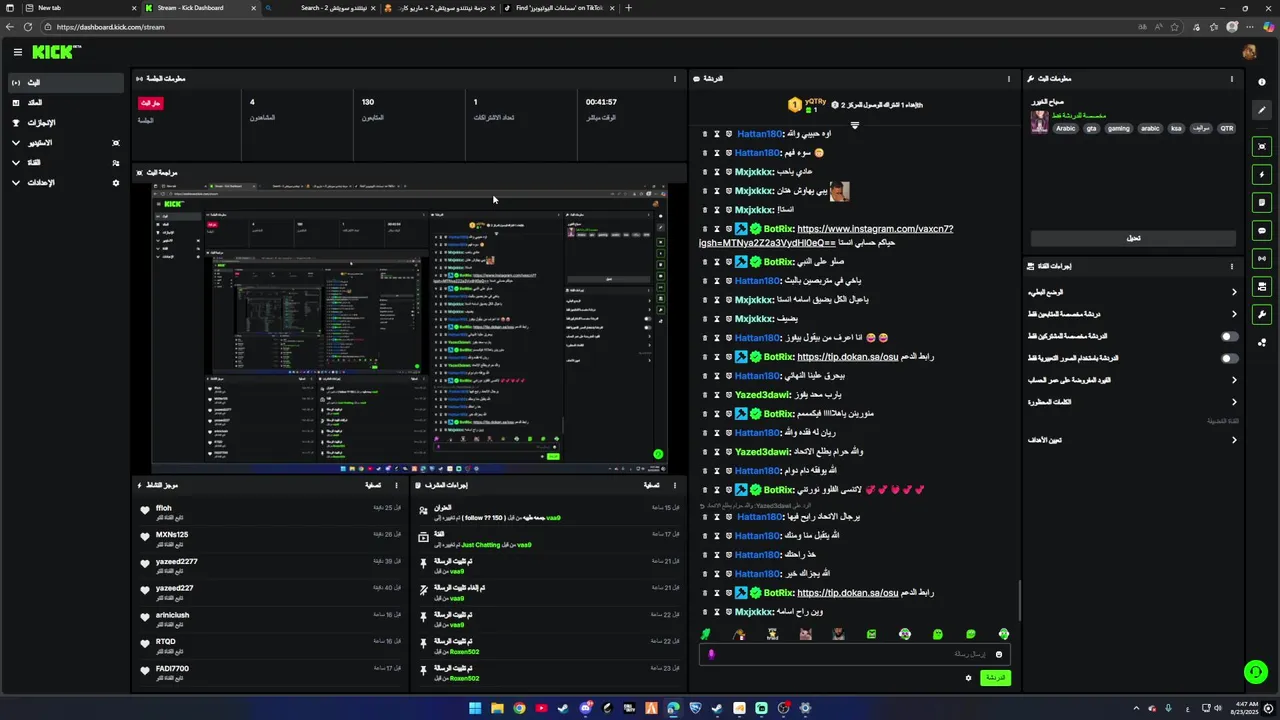Click the wide edit button under stream info
This screenshot has height=720, width=1280.
[x=1133, y=238]
